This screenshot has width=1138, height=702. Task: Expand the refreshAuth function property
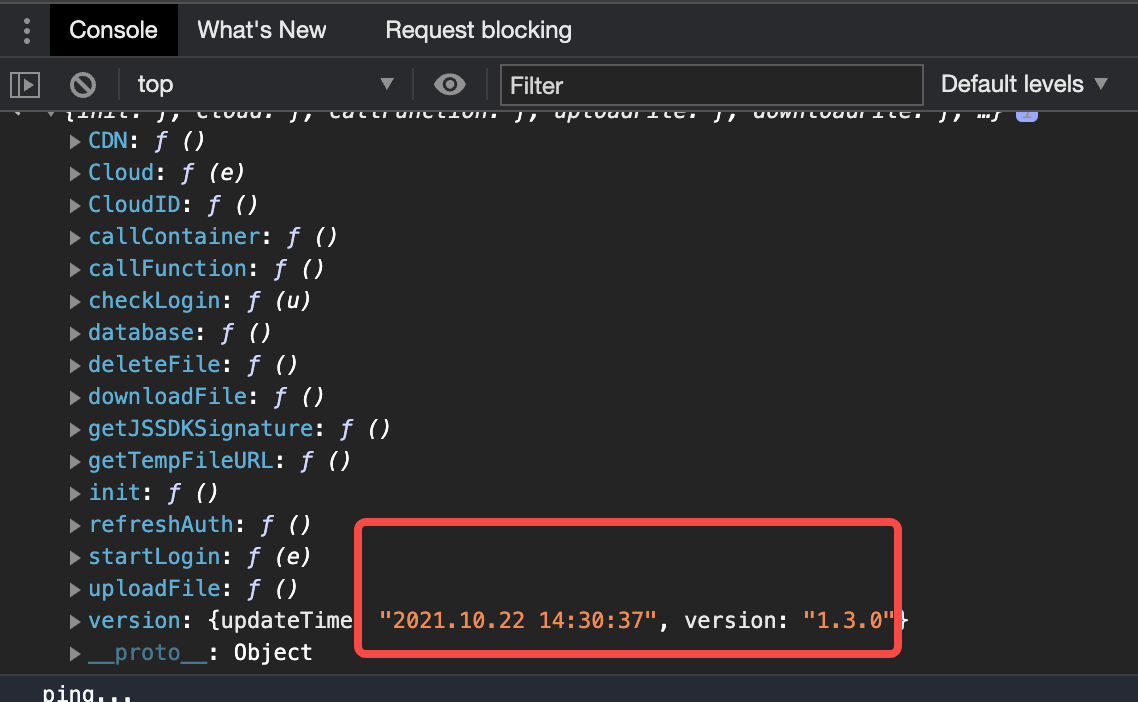(76, 524)
